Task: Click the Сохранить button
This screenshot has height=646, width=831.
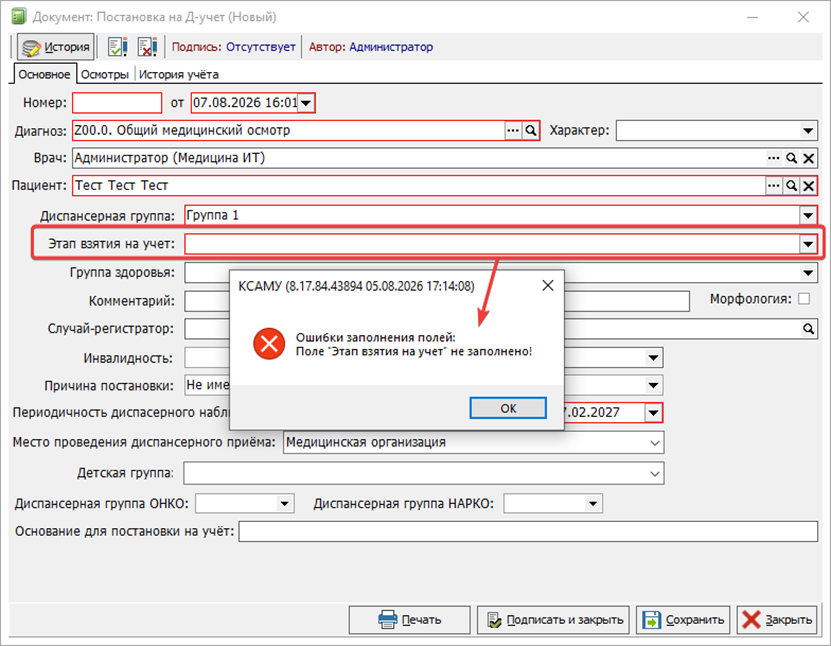Action: (x=683, y=620)
